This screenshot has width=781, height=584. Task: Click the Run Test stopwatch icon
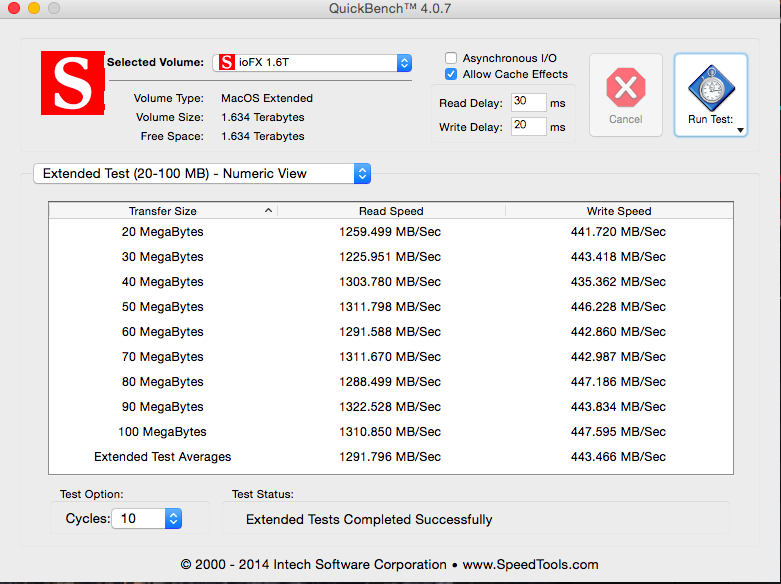click(711, 88)
